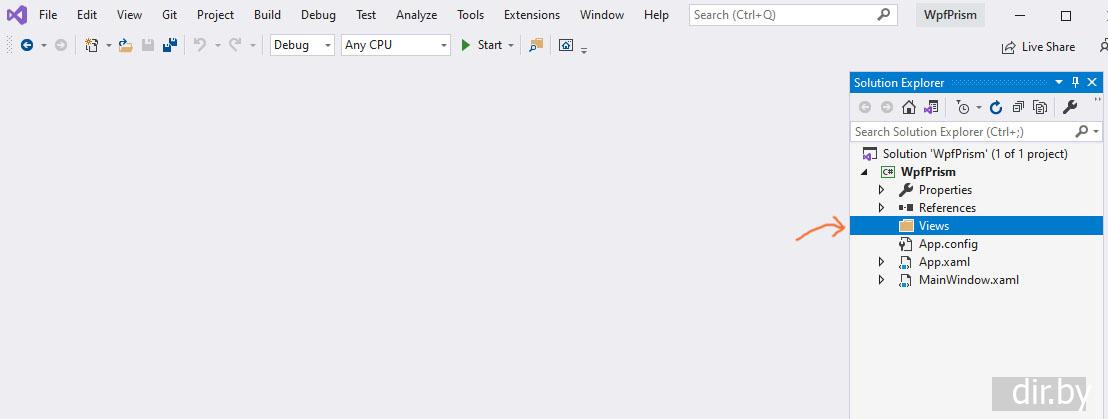The image size is (1108, 419).
Task: Click the Undo arrow icon
Action: click(x=200, y=45)
